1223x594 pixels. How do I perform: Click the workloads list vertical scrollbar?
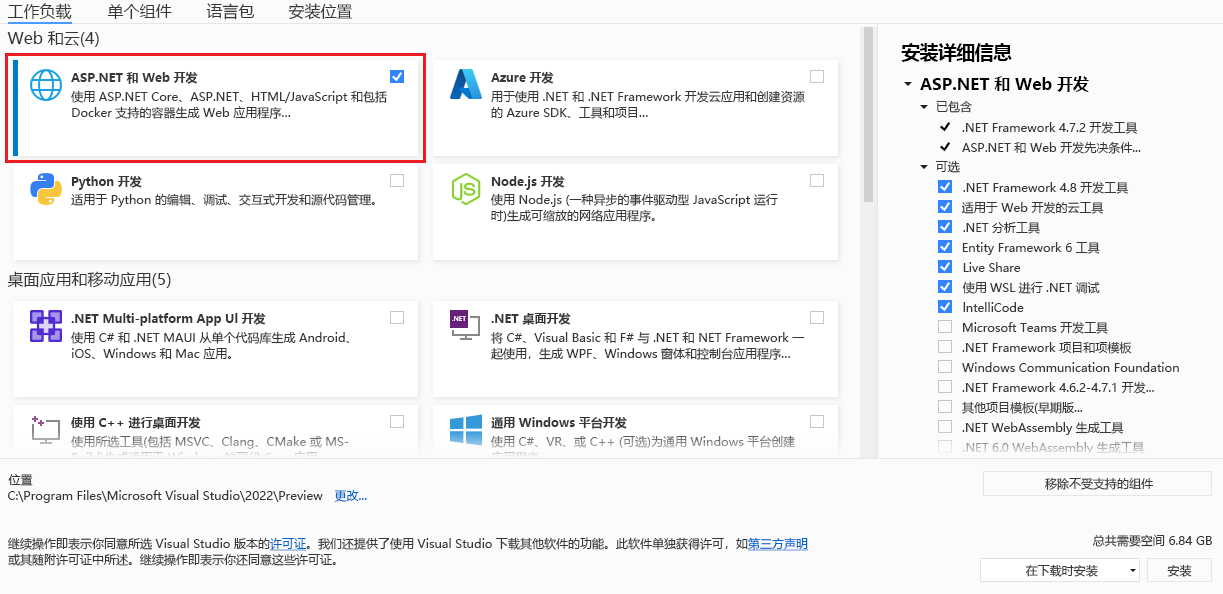[x=868, y=115]
